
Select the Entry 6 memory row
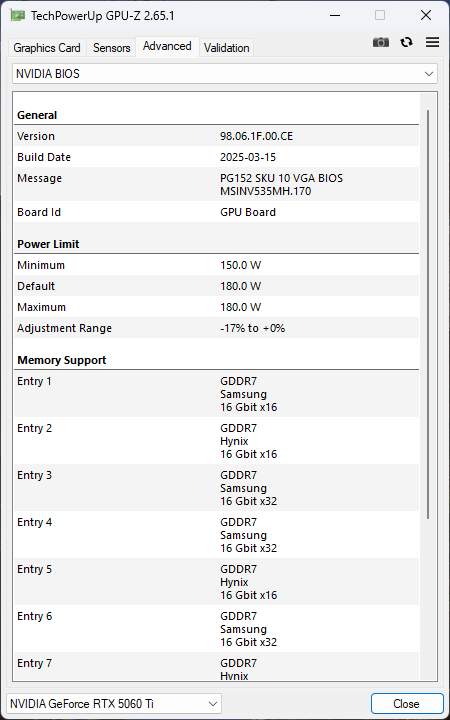(x=216, y=629)
